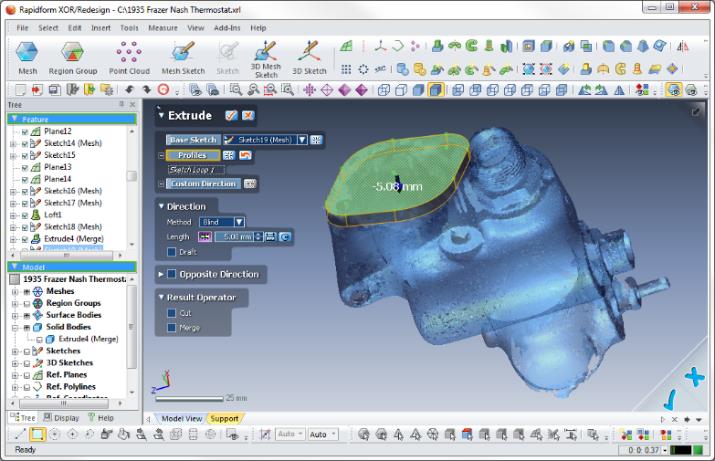Click the line select tool in bottom toolbar
This screenshot has width=715, height=461.
pos(20,434)
